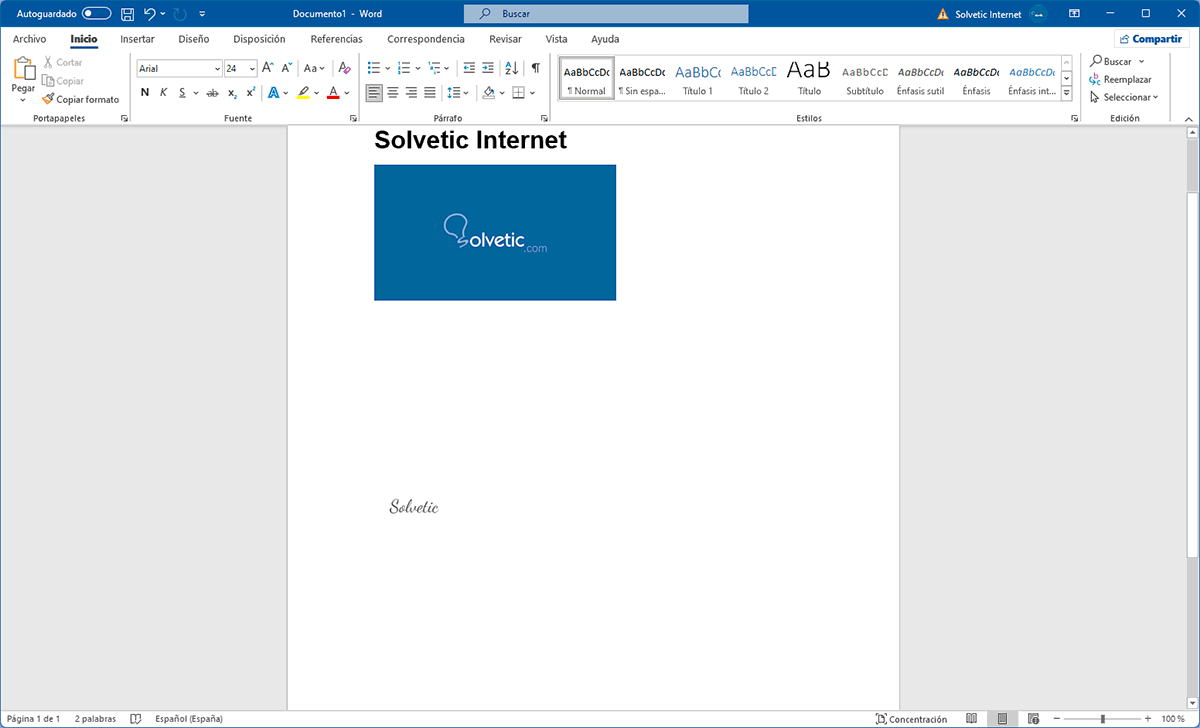Switch to Insertar tab
The height and width of the screenshot is (728, 1200).
137,39
